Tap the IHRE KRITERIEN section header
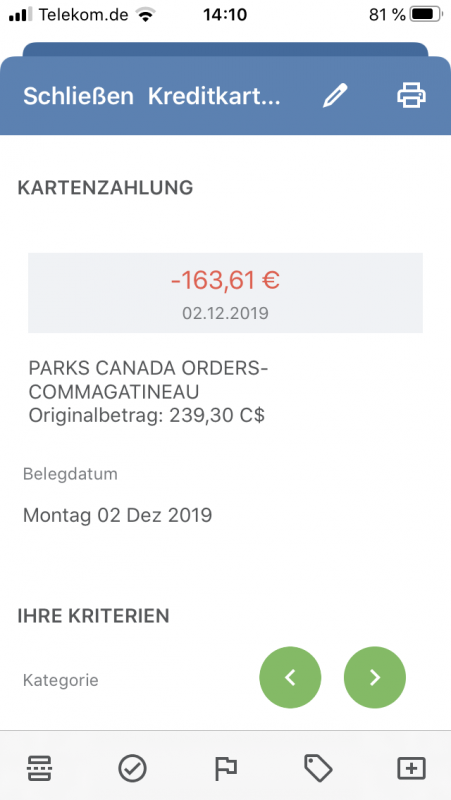The image size is (451, 800). click(93, 616)
